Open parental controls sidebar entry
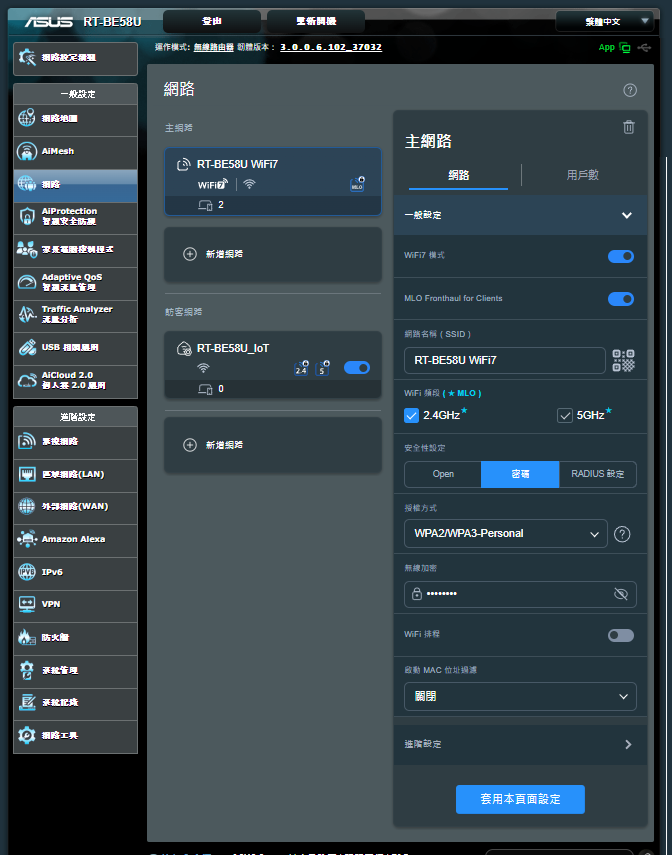This screenshot has height=855, width=672. 75,250
